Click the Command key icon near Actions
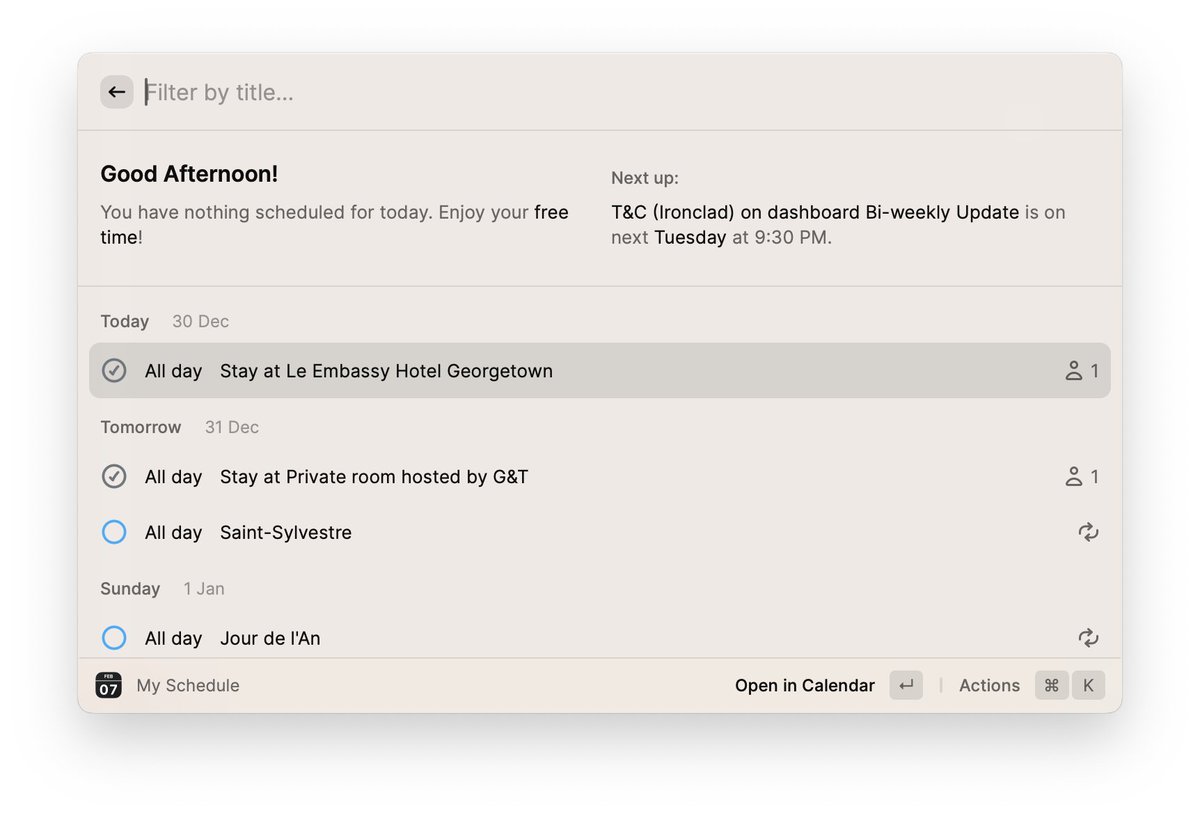 (x=1051, y=685)
